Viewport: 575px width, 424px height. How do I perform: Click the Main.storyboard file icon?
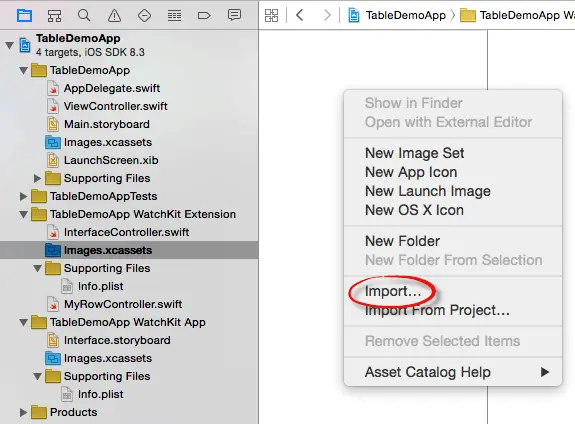point(53,124)
